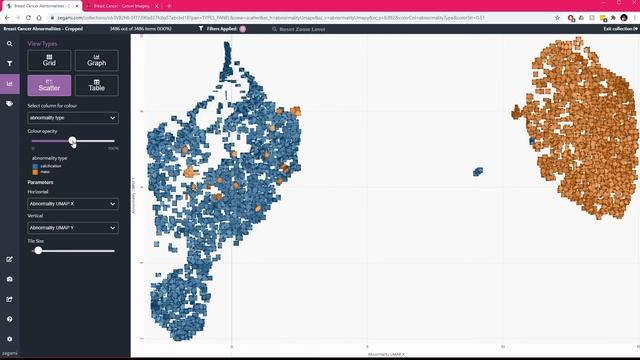640x360 pixels.
Task: Switch to Table view
Action: coord(97,85)
